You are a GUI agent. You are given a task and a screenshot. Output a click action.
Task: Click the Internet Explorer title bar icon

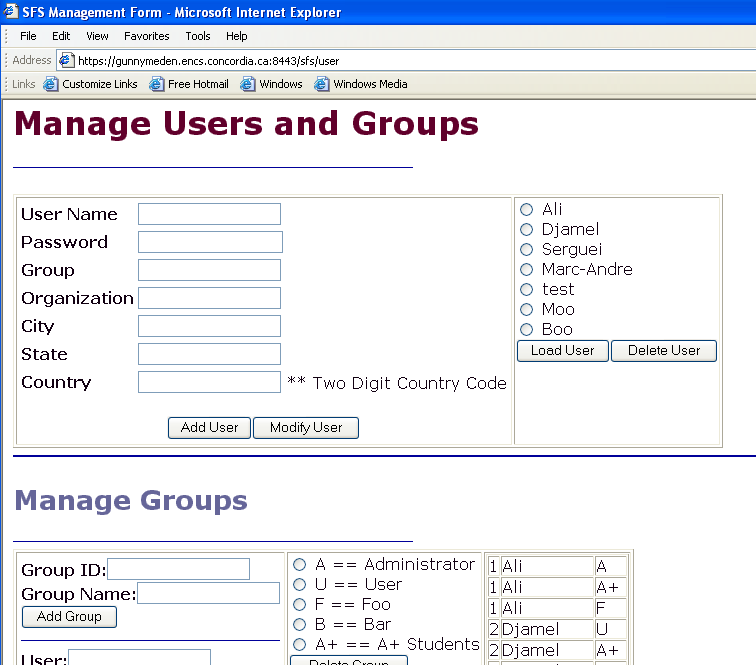coord(12,12)
